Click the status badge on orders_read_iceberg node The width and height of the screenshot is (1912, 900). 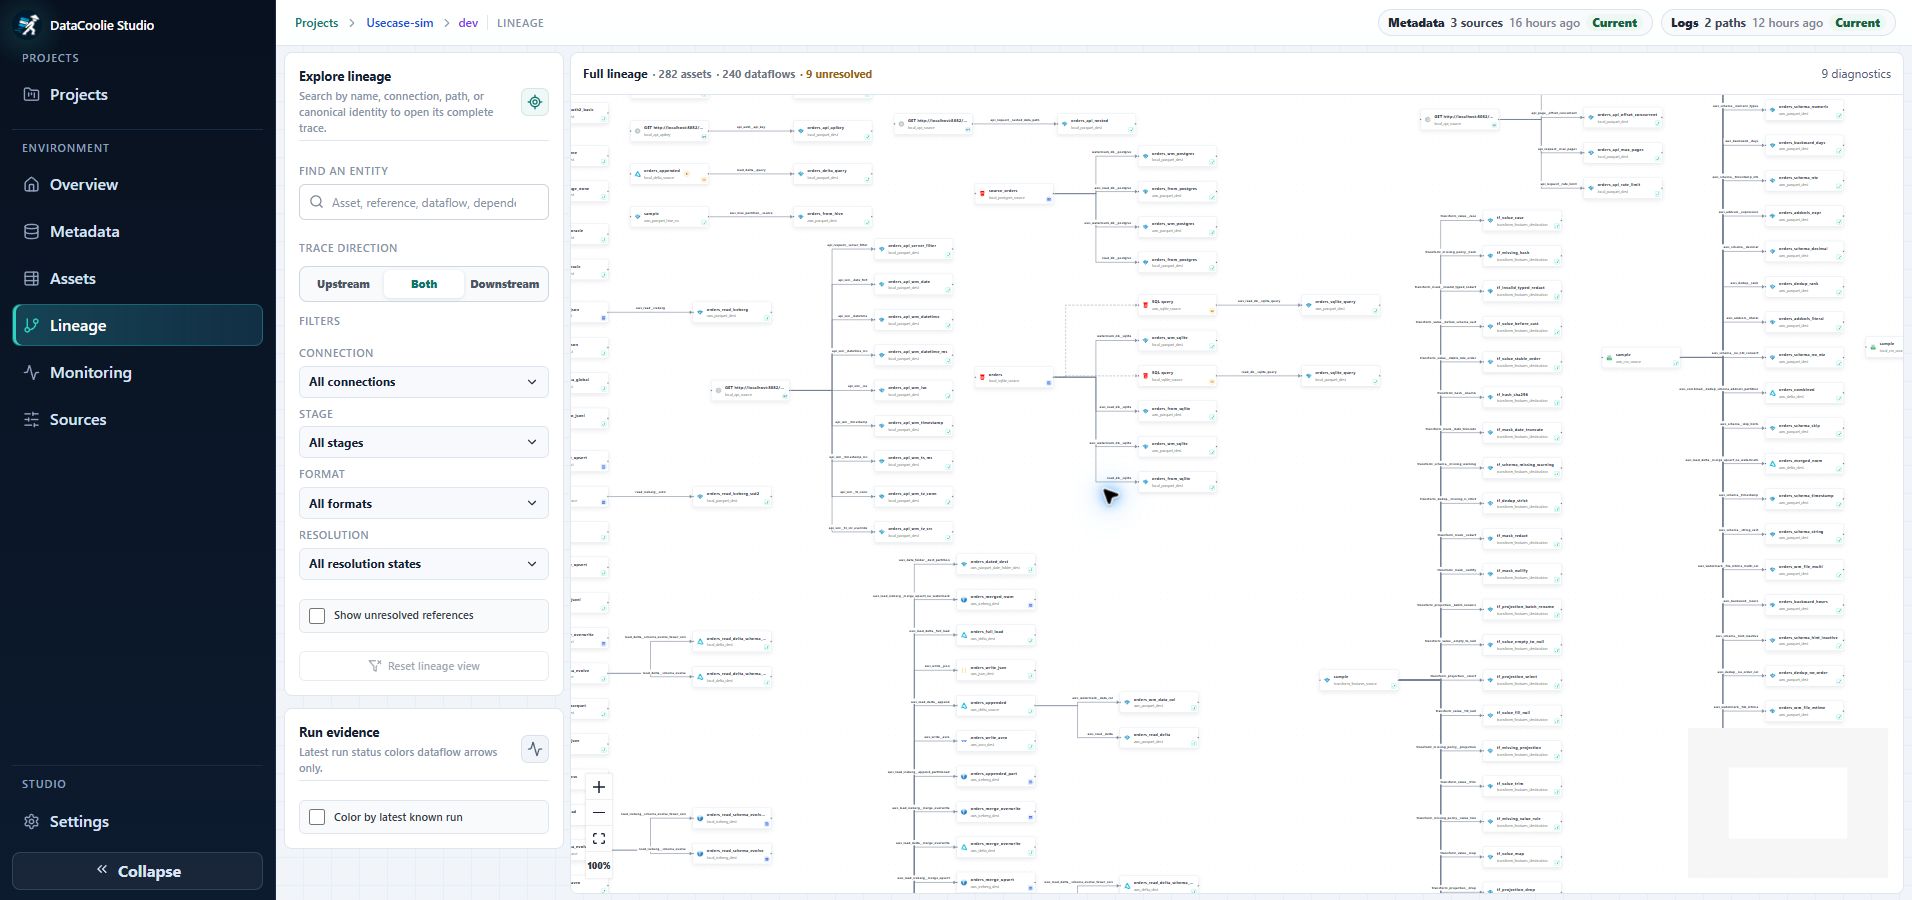point(767,318)
